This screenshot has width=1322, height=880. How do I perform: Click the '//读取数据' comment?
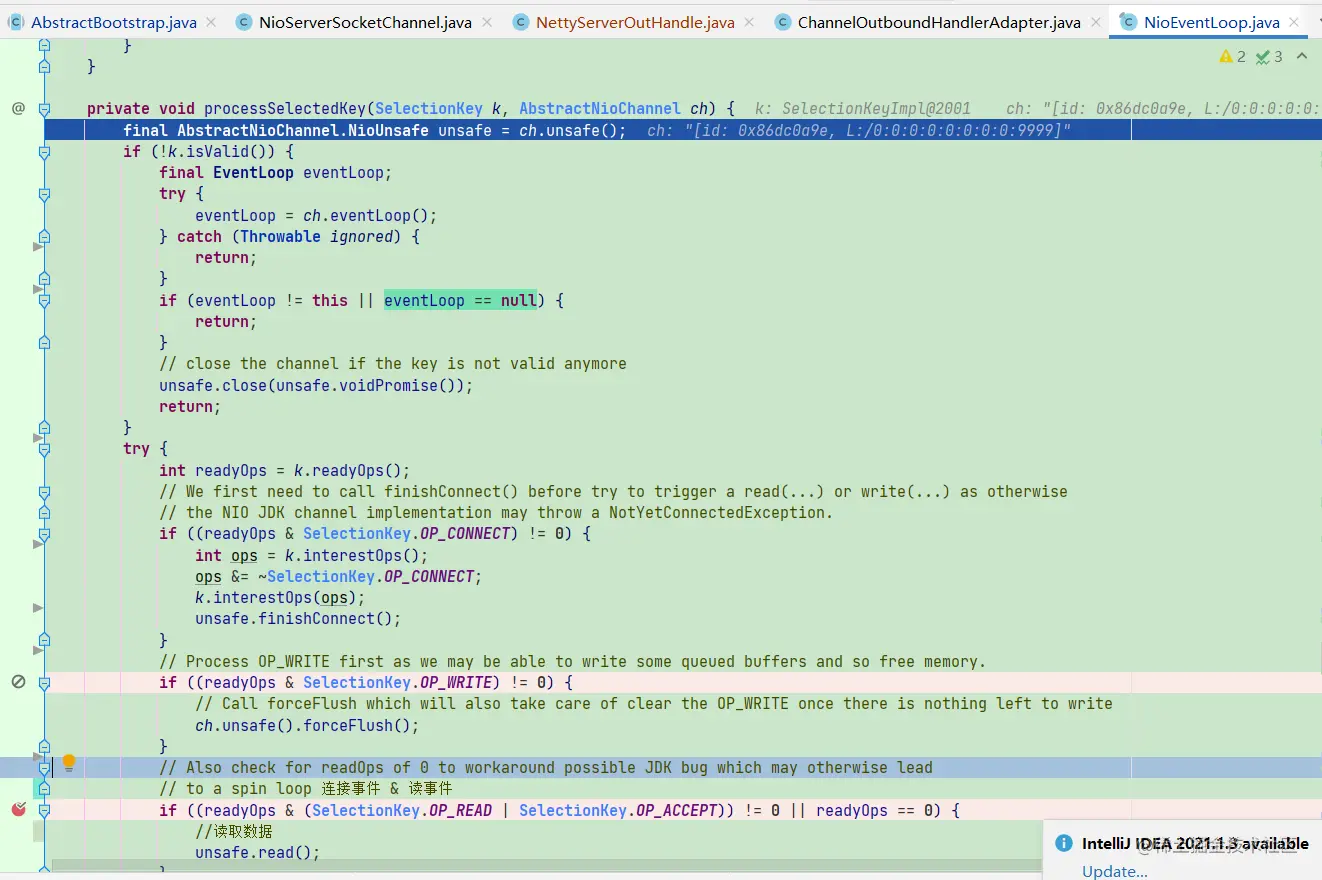(x=234, y=831)
